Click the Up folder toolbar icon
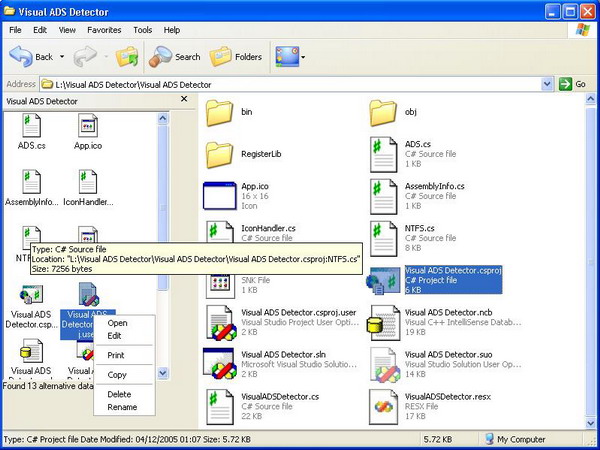Screen dimensions: 600x450 point(127,57)
